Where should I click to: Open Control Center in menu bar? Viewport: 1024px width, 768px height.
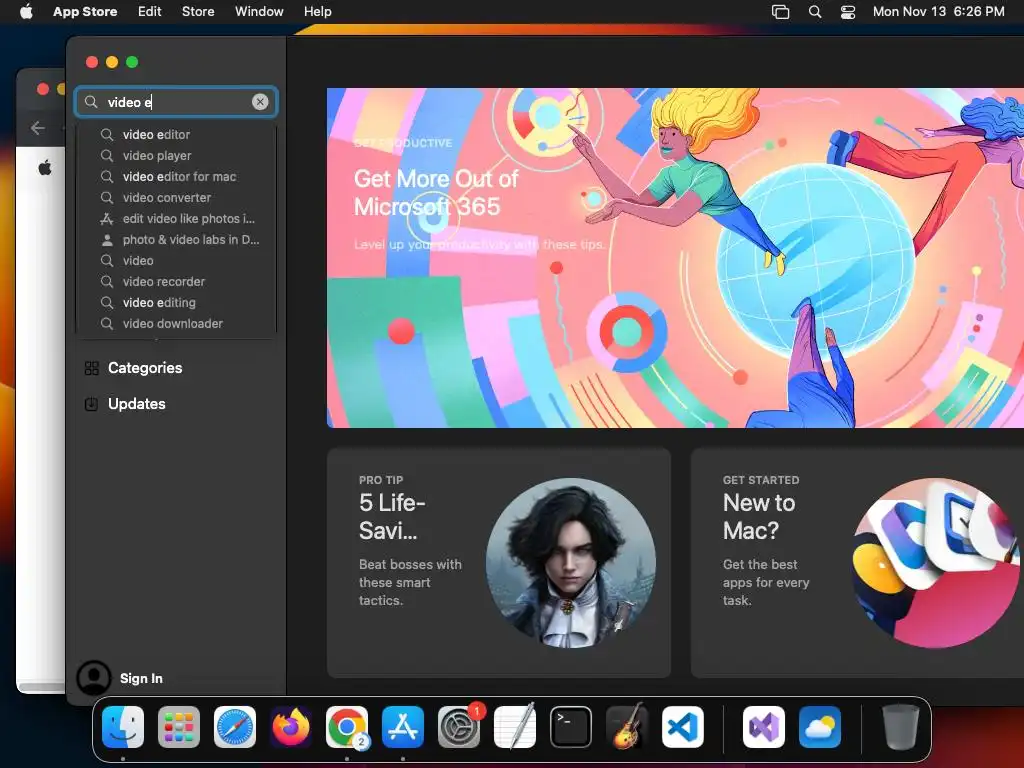click(x=848, y=12)
